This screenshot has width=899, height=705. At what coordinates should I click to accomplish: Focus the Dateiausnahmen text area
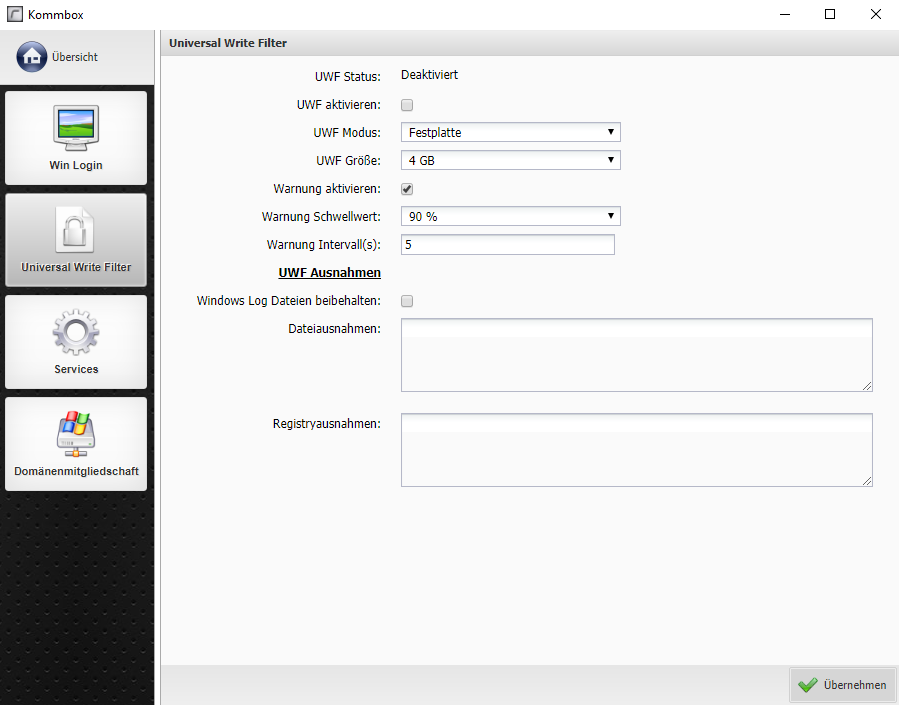[x=636, y=355]
